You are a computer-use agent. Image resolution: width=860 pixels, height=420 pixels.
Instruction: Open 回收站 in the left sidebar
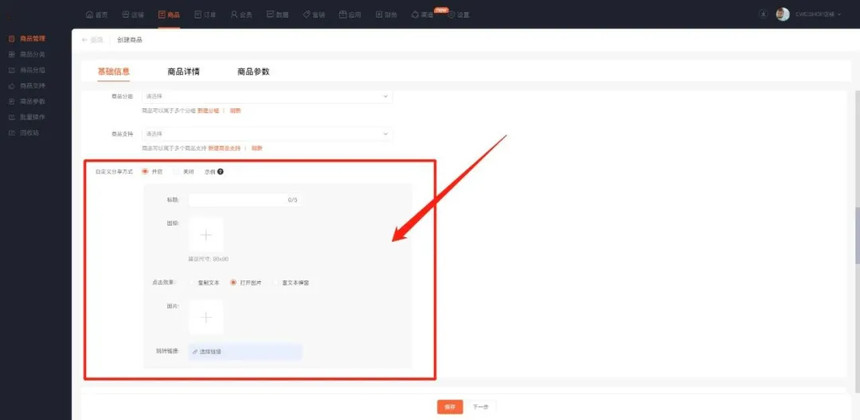28,133
